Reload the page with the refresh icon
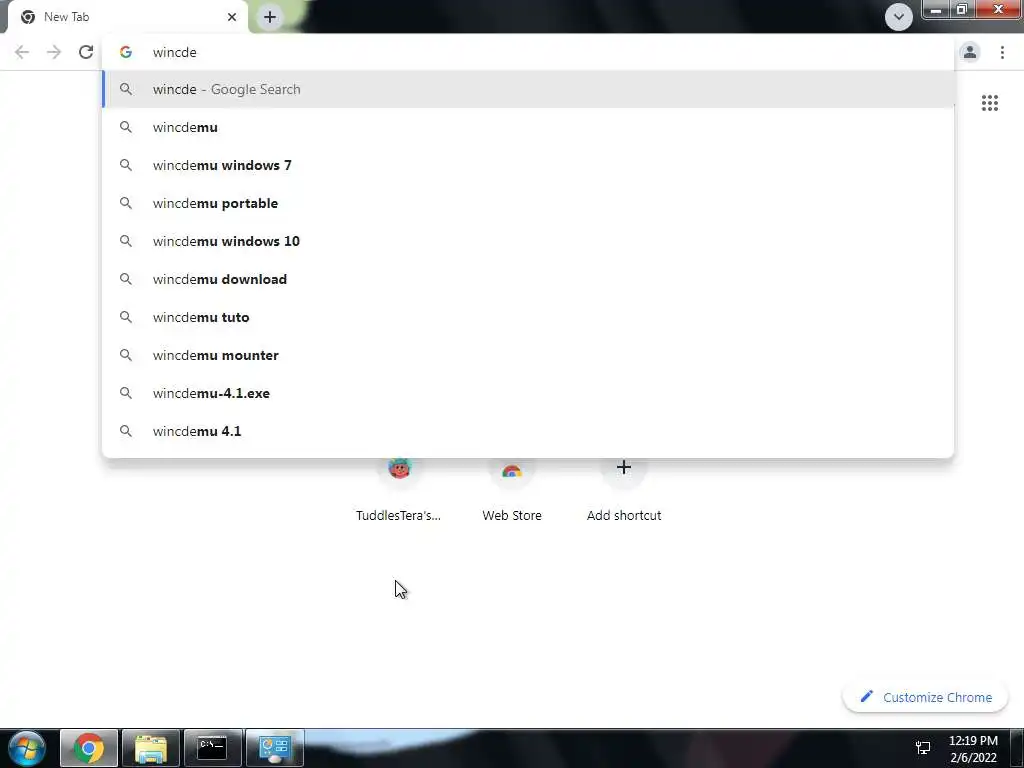The width and height of the screenshot is (1024, 768). pos(86,52)
